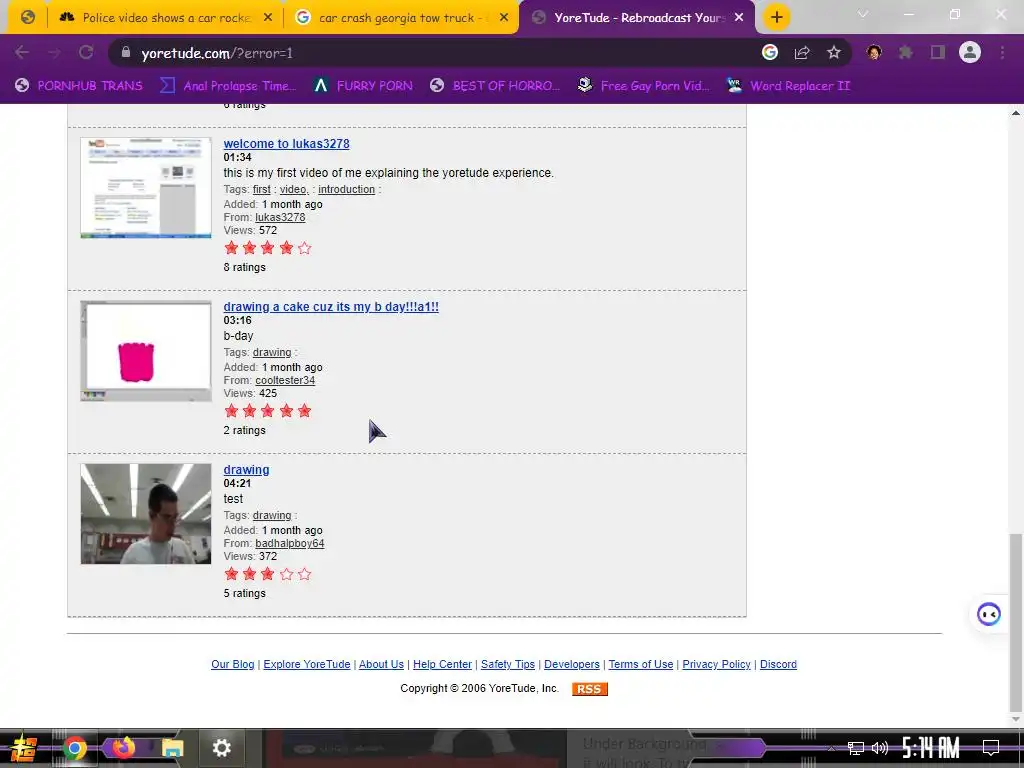Open the Word Replacer II bookmark

point(788,86)
